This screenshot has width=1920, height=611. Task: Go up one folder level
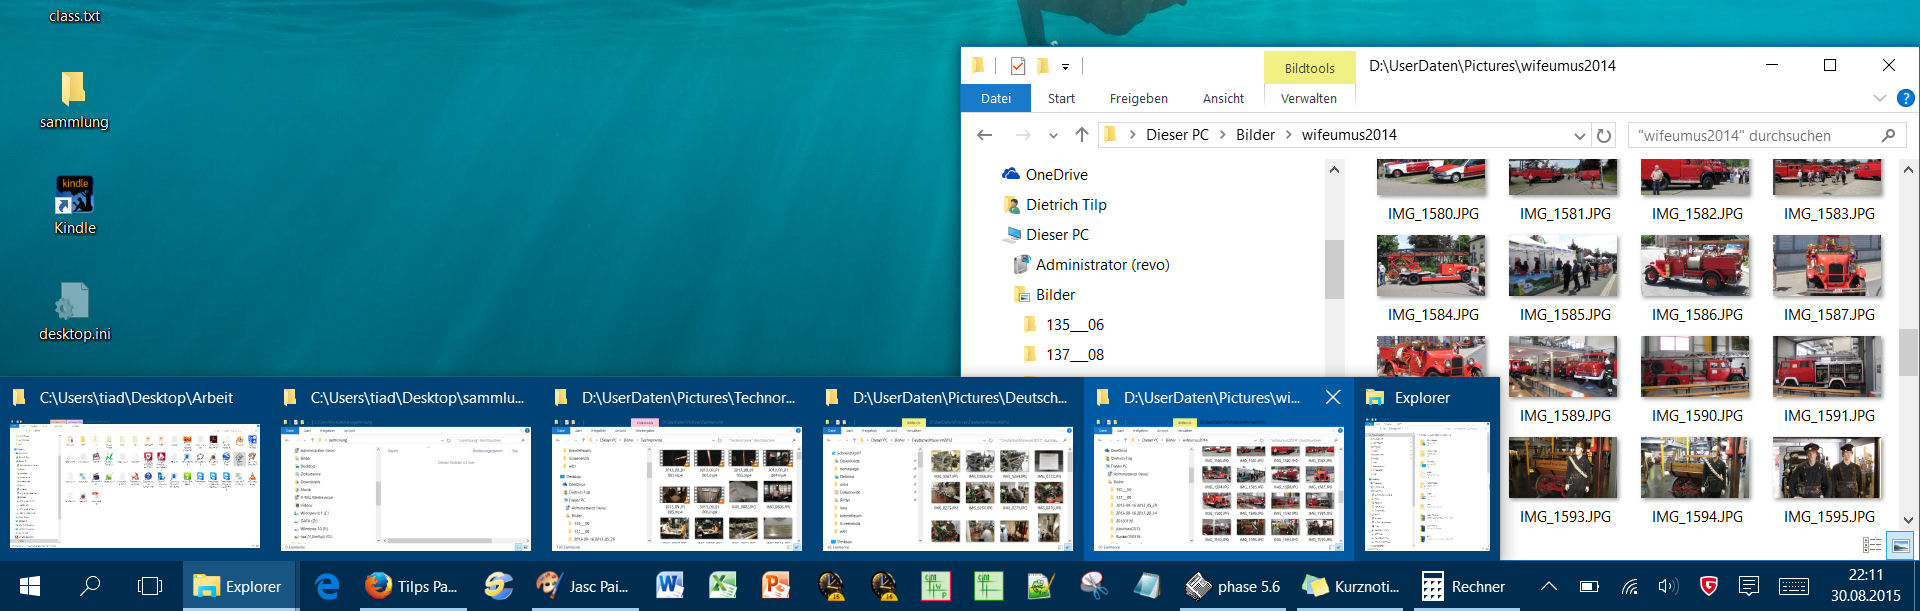click(1081, 135)
